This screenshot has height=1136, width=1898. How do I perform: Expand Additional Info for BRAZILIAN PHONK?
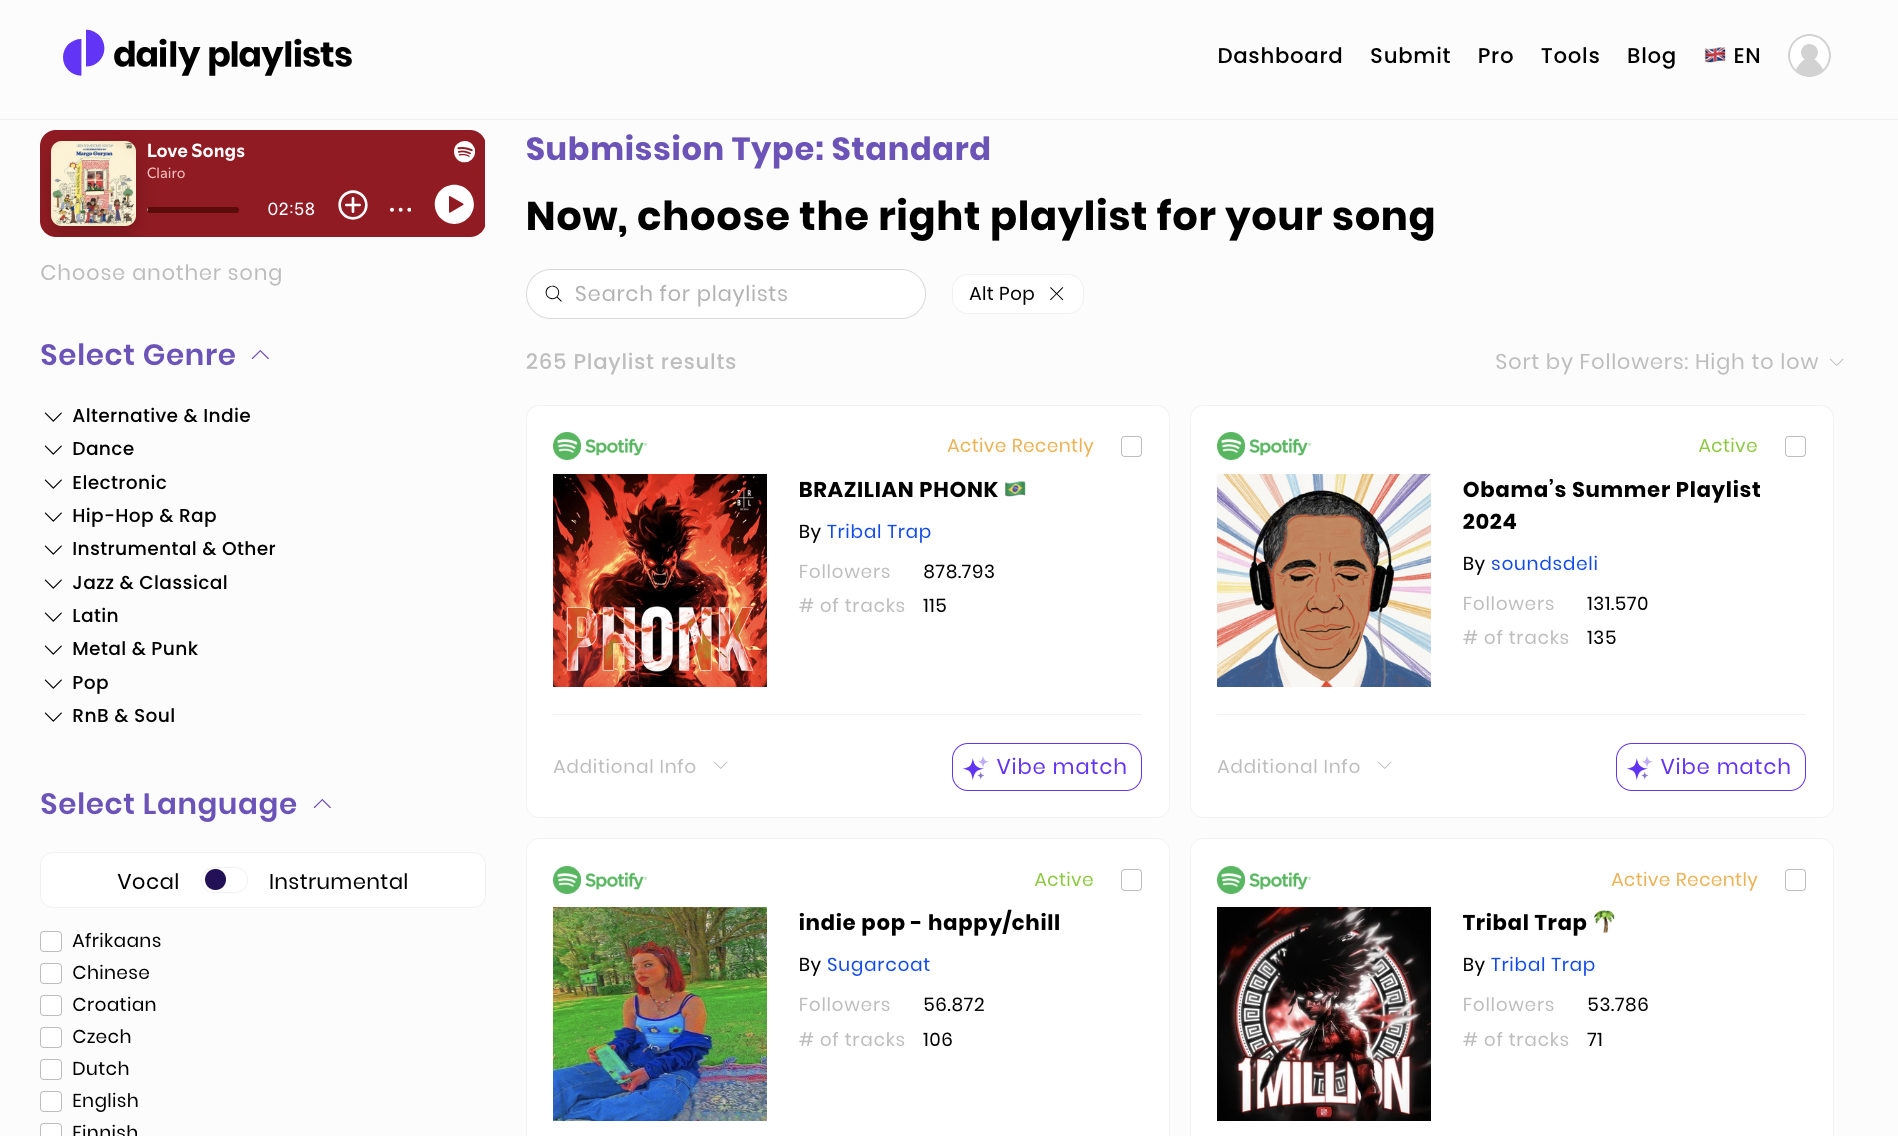pos(640,766)
